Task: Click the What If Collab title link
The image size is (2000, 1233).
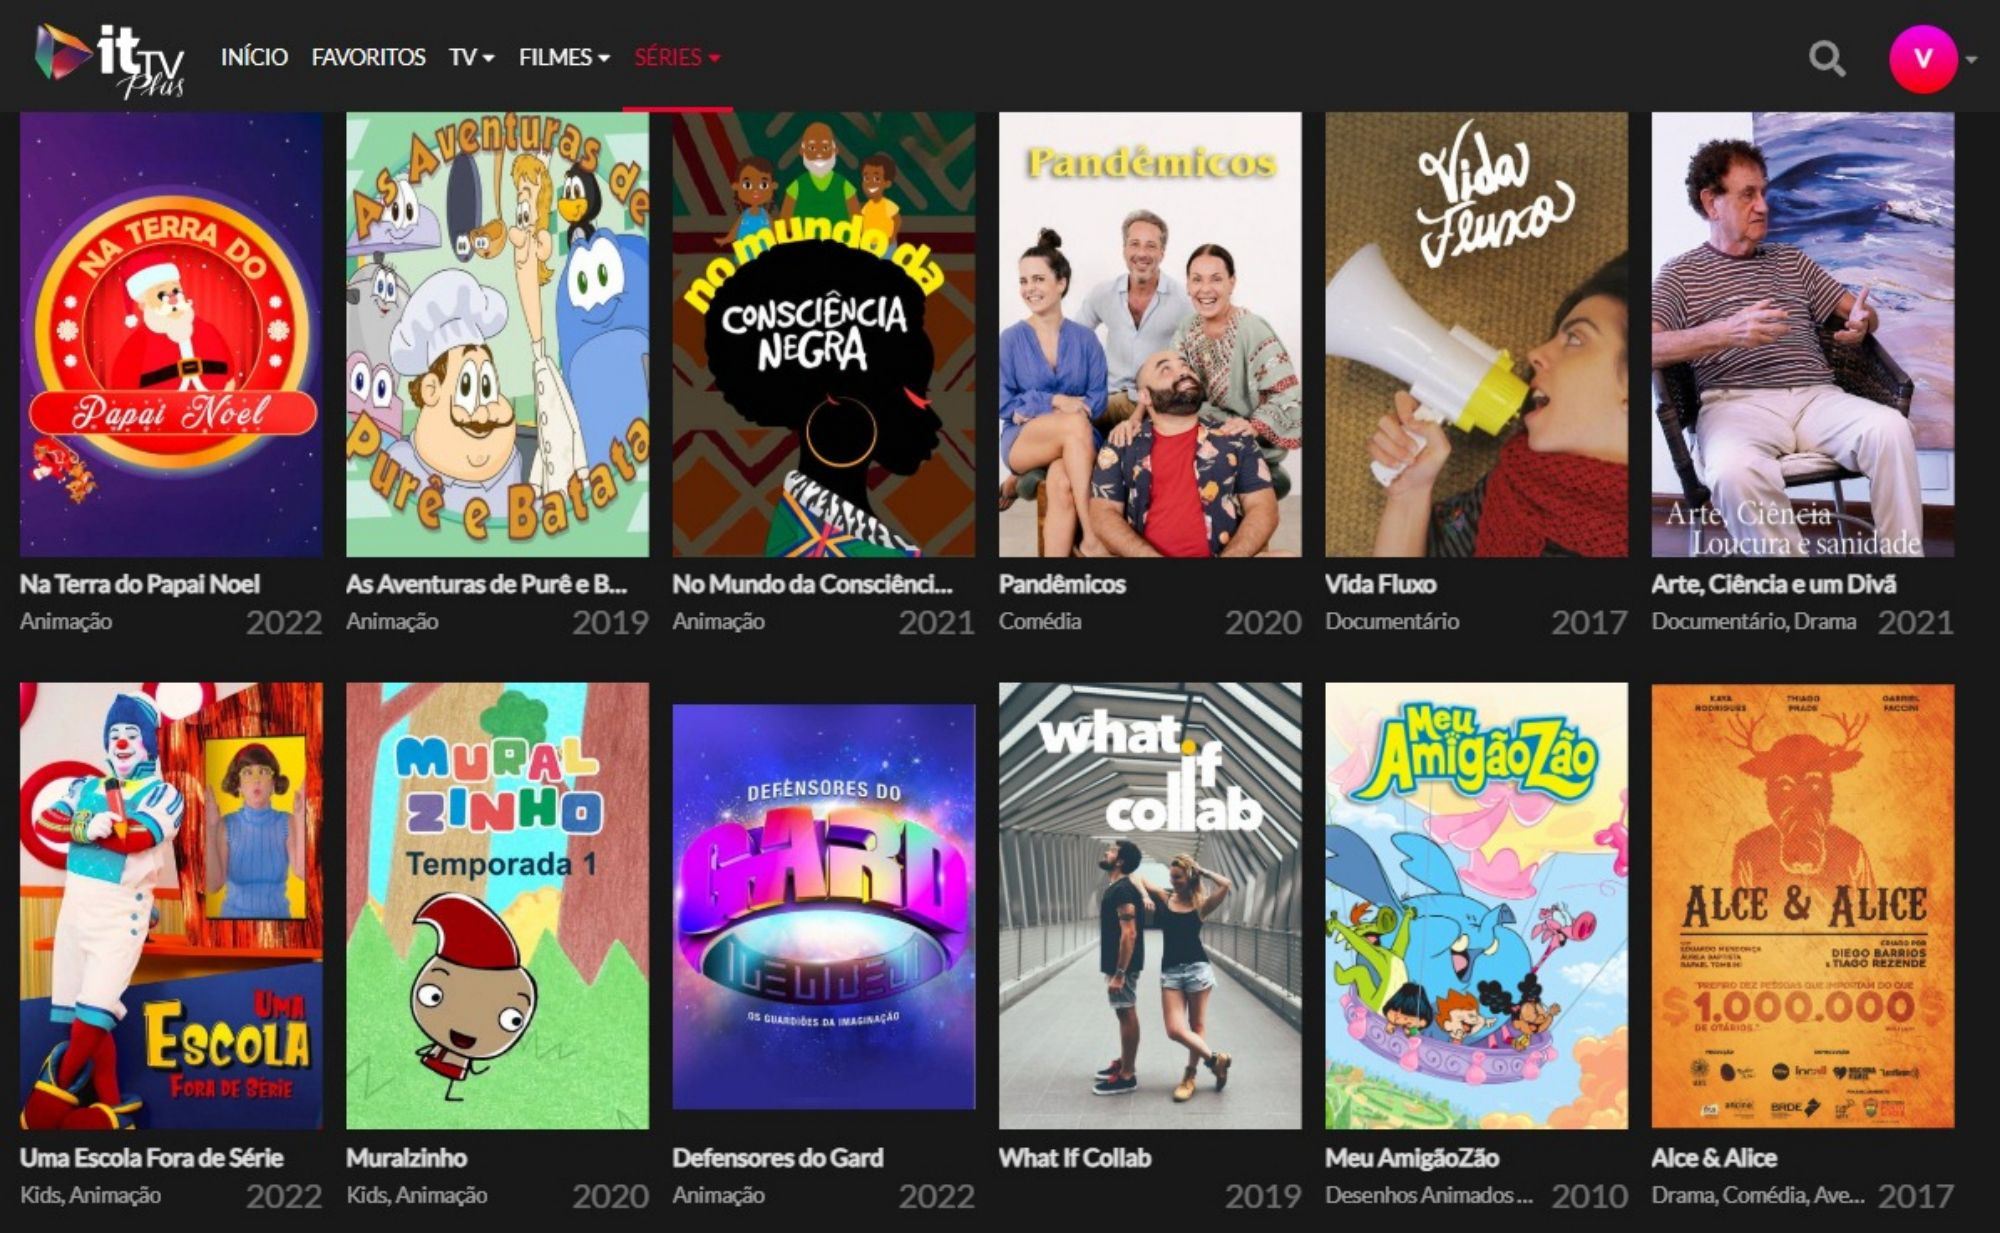Action: tap(1075, 1158)
